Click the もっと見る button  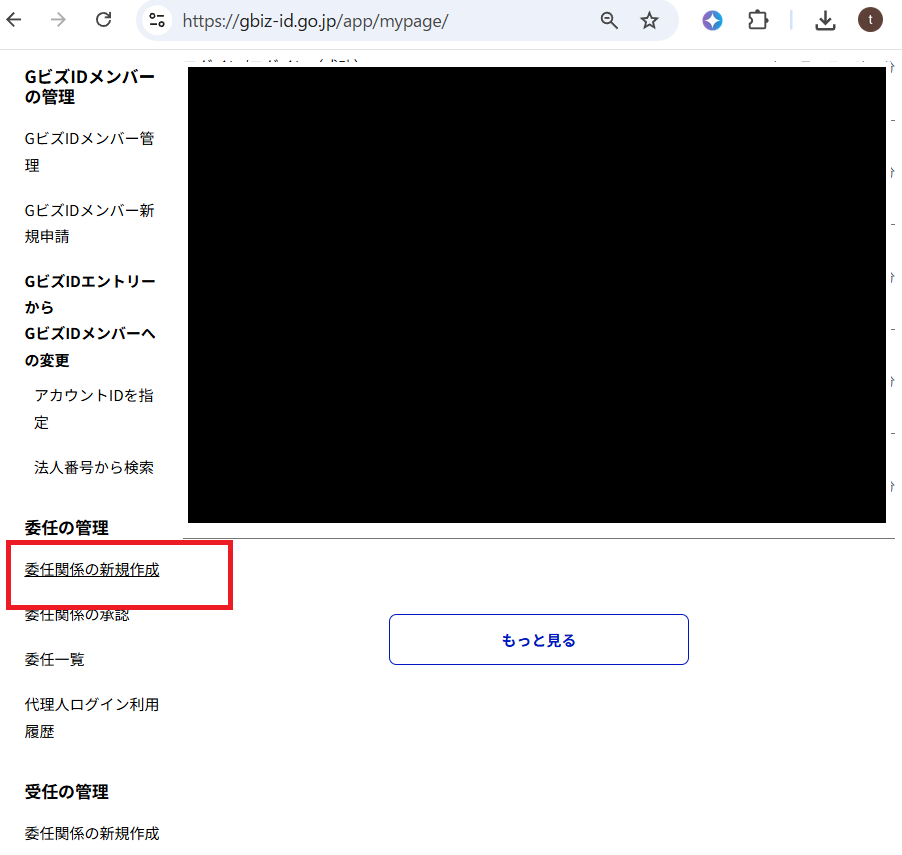point(538,640)
